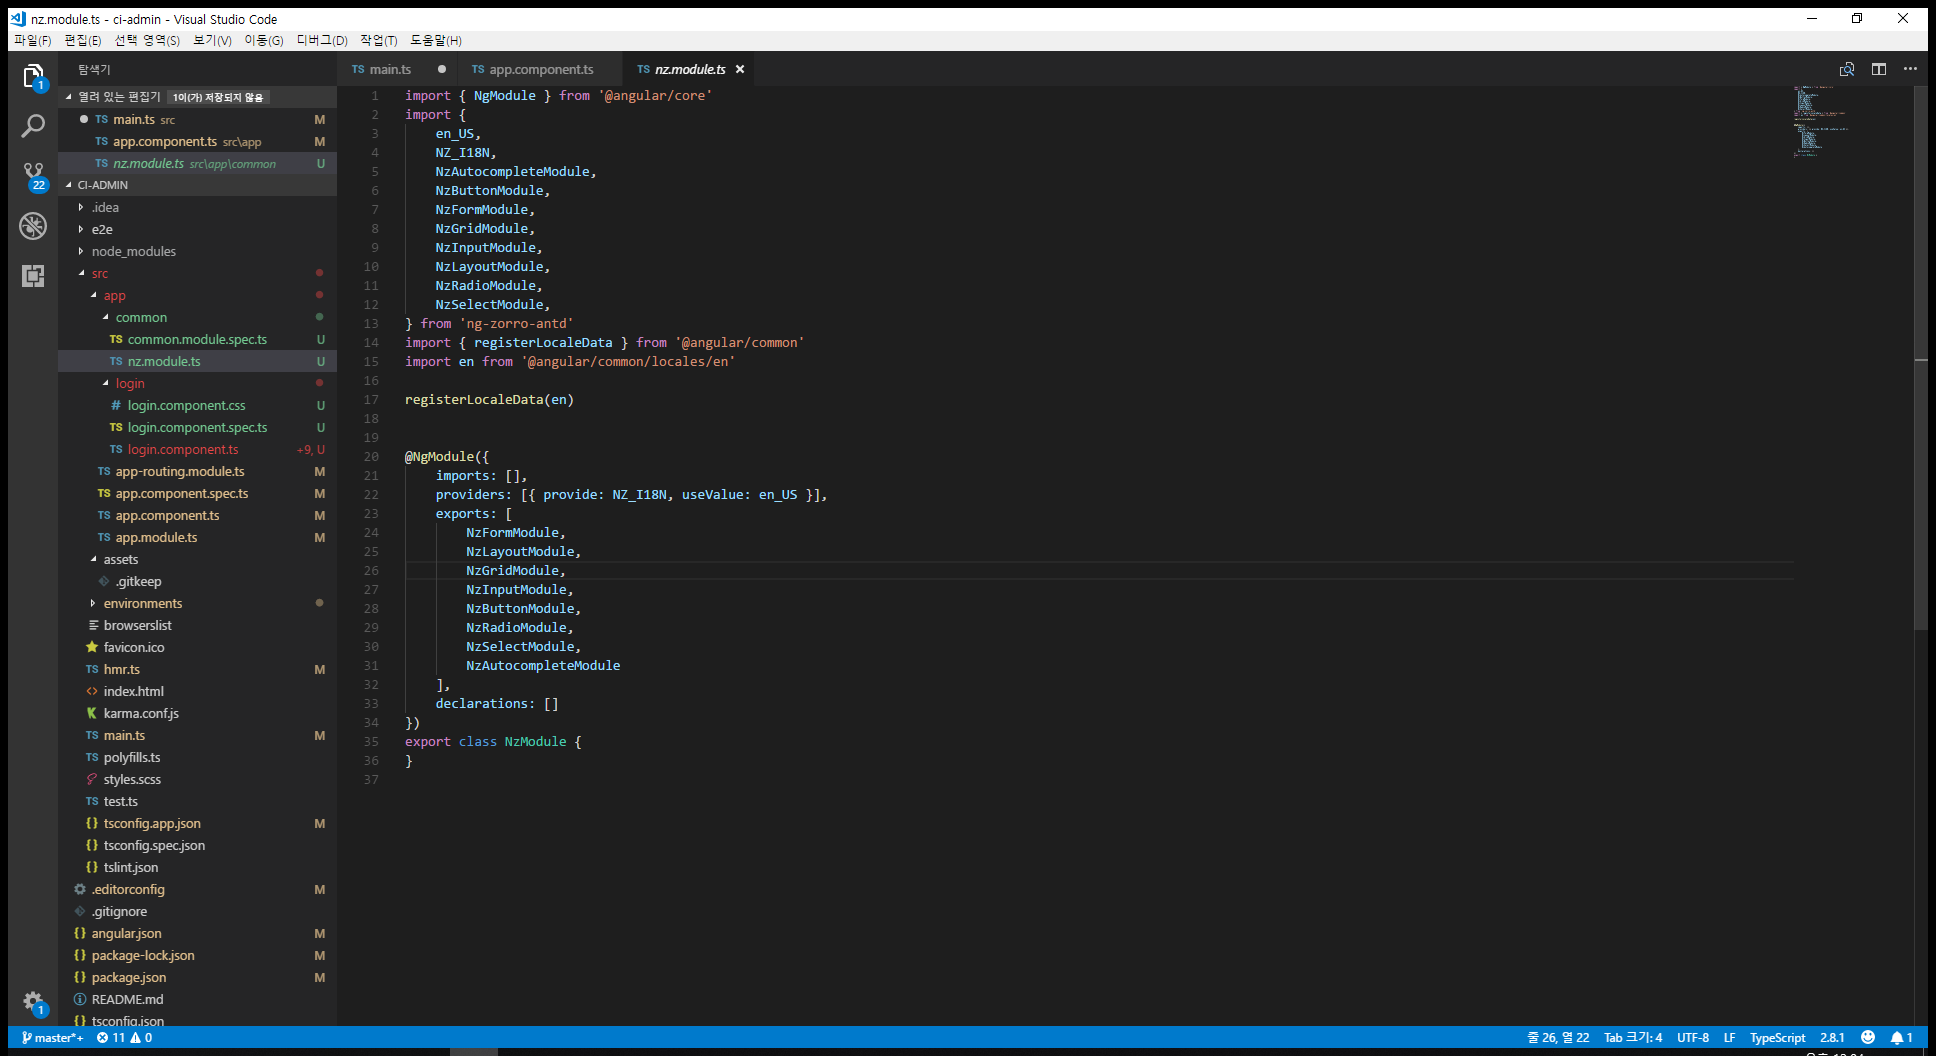Expand the node_modules folder
The width and height of the screenshot is (1936, 1056).
point(133,251)
